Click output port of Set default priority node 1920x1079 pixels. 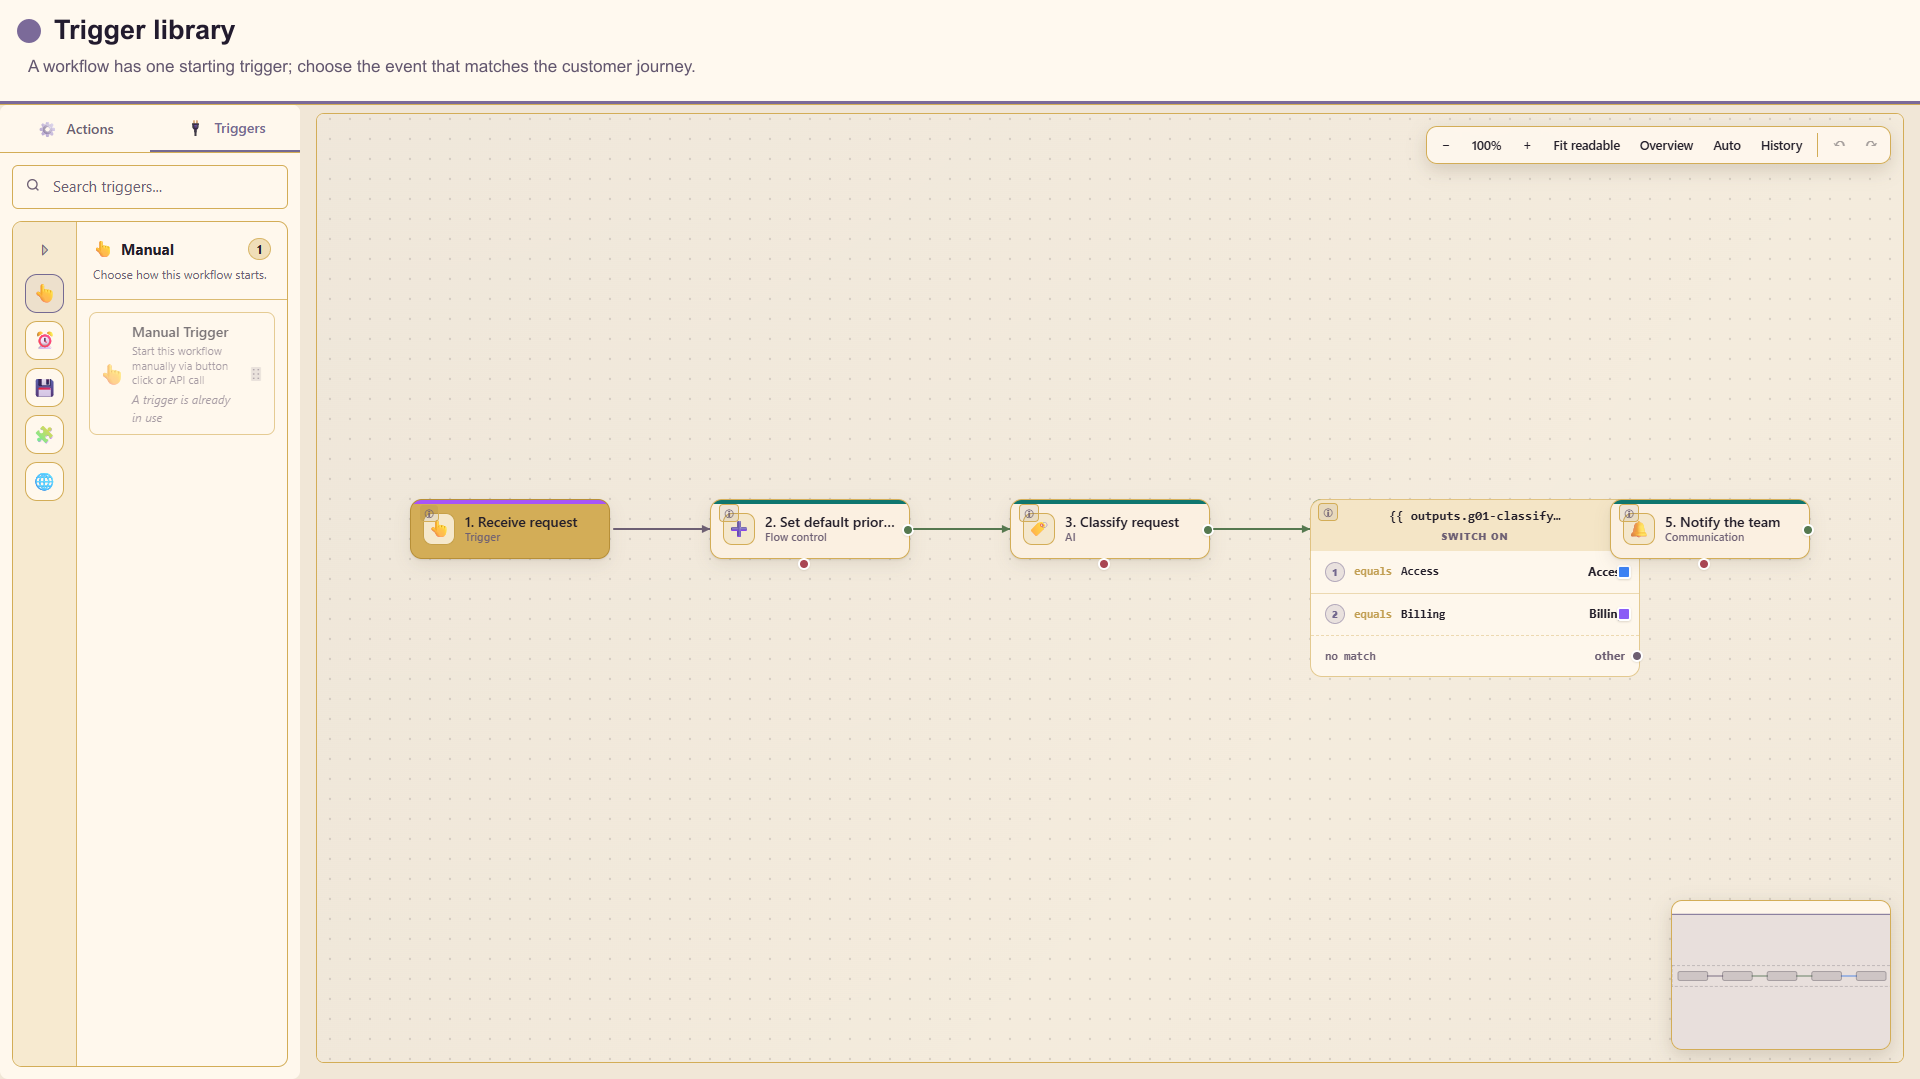(x=908, y=530)
